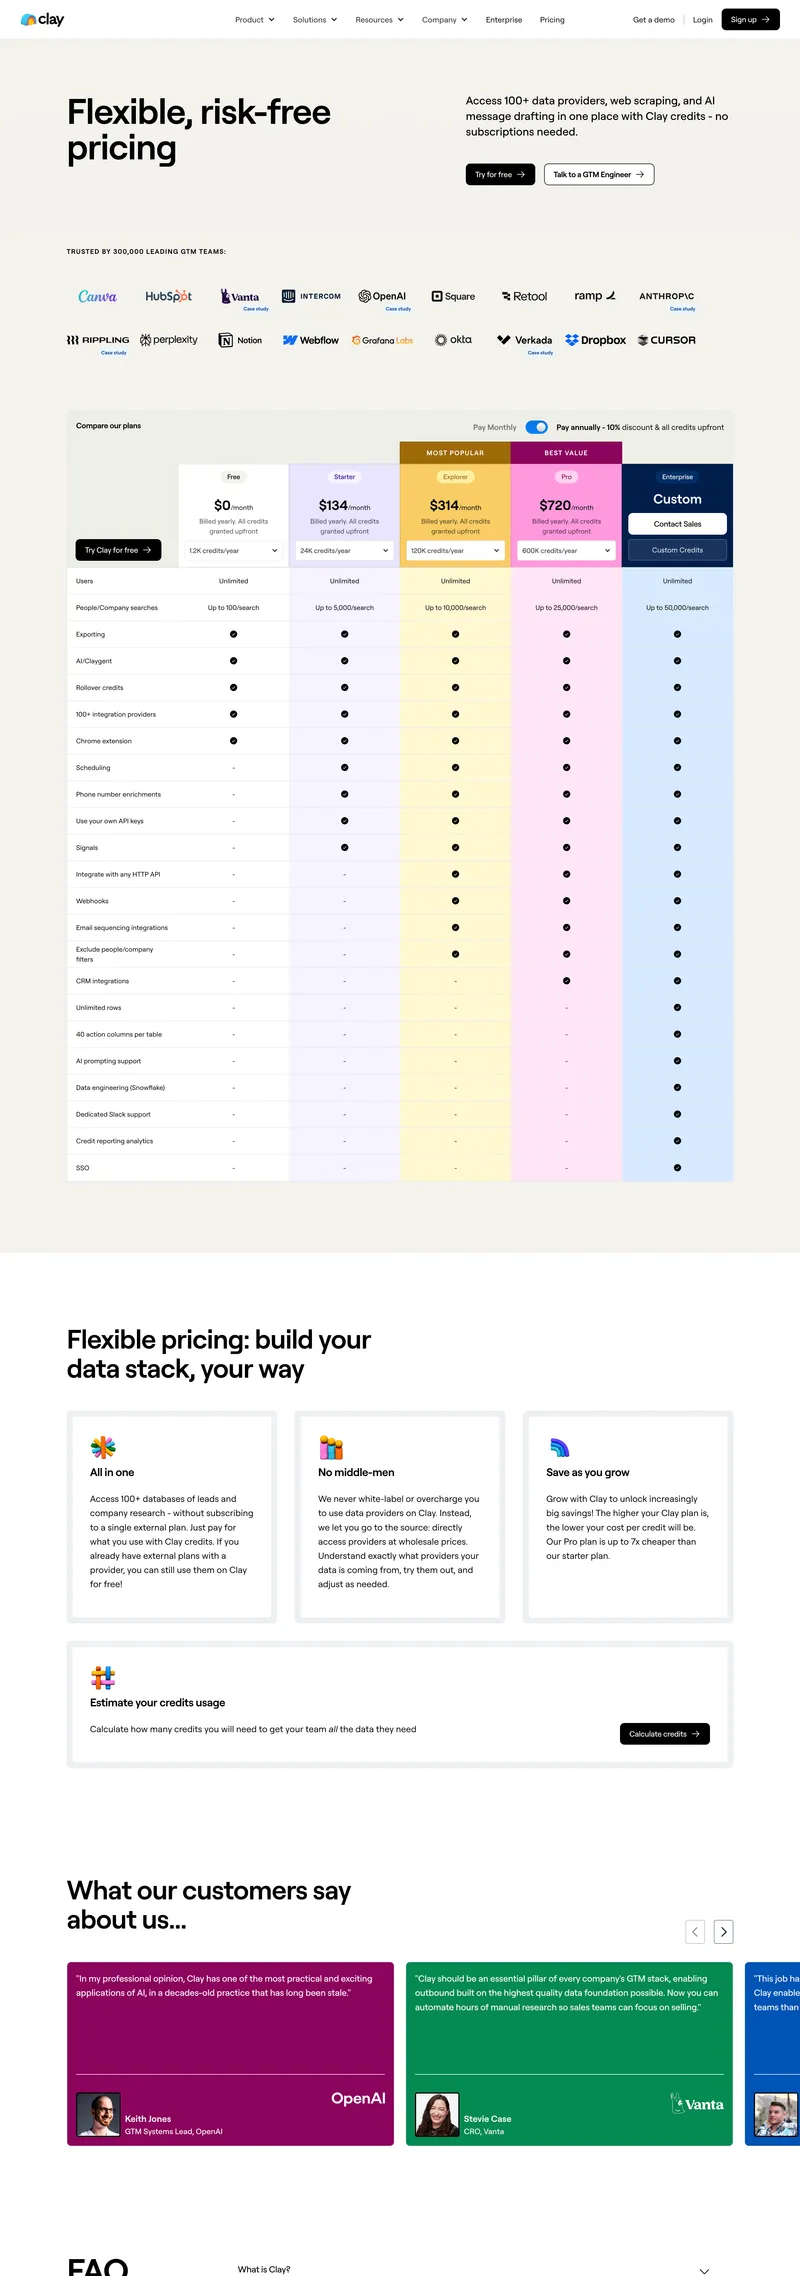
Task: Show previous testimonial with left arrow
Action: 695,1932
